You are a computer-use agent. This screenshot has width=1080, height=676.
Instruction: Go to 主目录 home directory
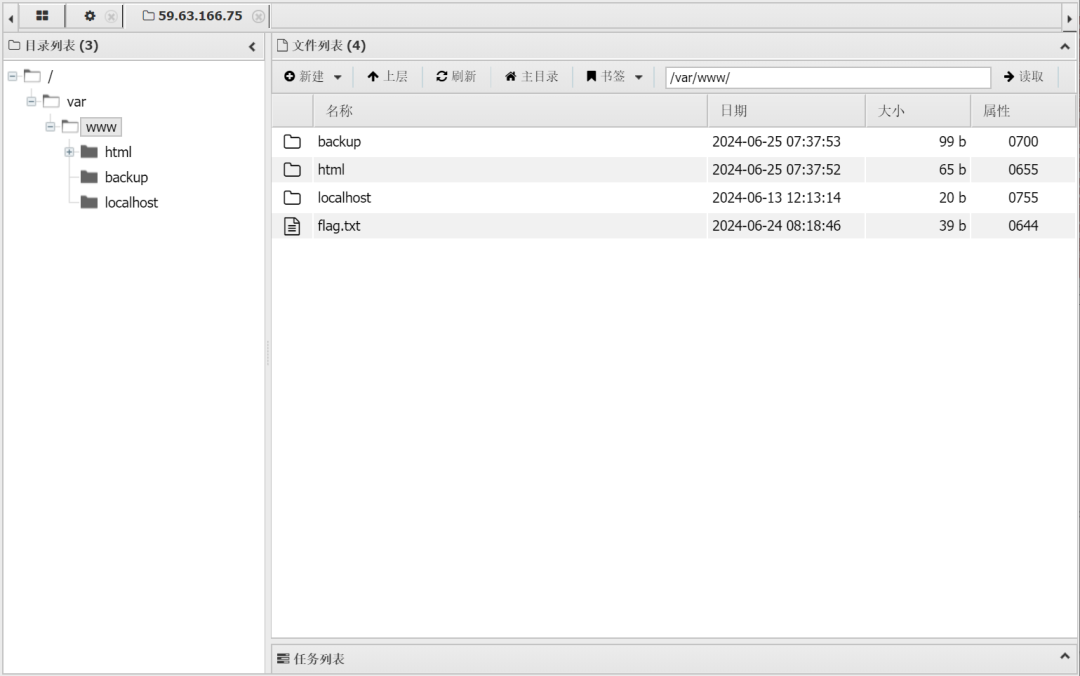(531, 76)
